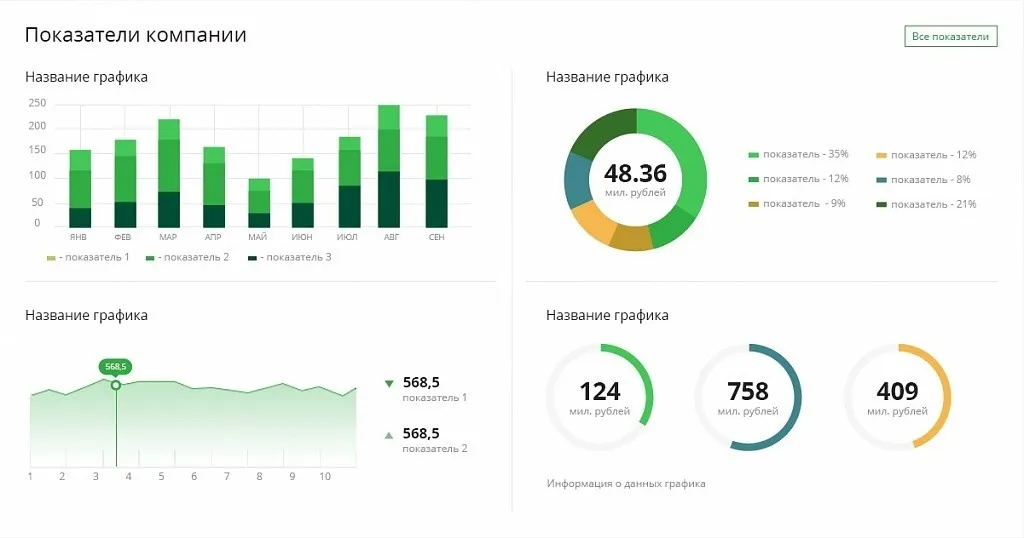Select the down triangle icon beside показатель 1
The height and width of the screenshot is (538, 1024).
389,383
